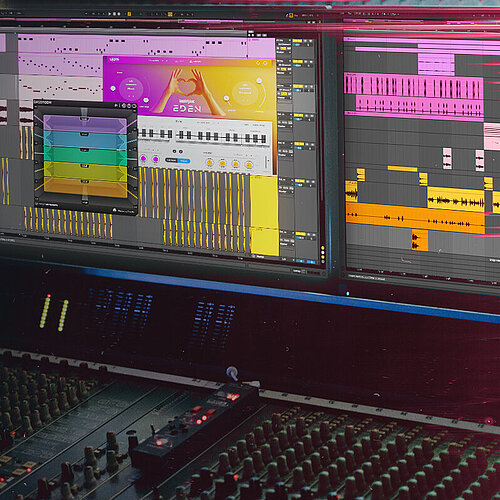Select the blue half of Eden's two-part switch
Image resolution: width=500 pixels, height=500 pixels.
184,161
